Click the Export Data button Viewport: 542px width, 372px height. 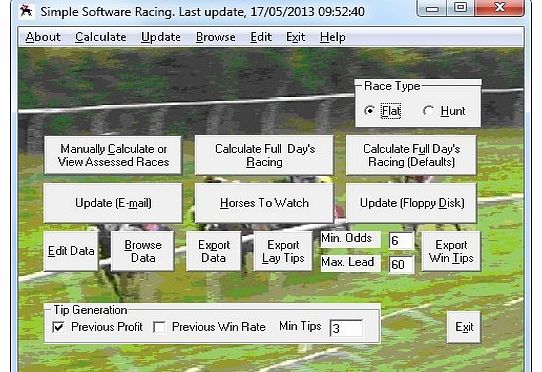click(x=214, y=251)
